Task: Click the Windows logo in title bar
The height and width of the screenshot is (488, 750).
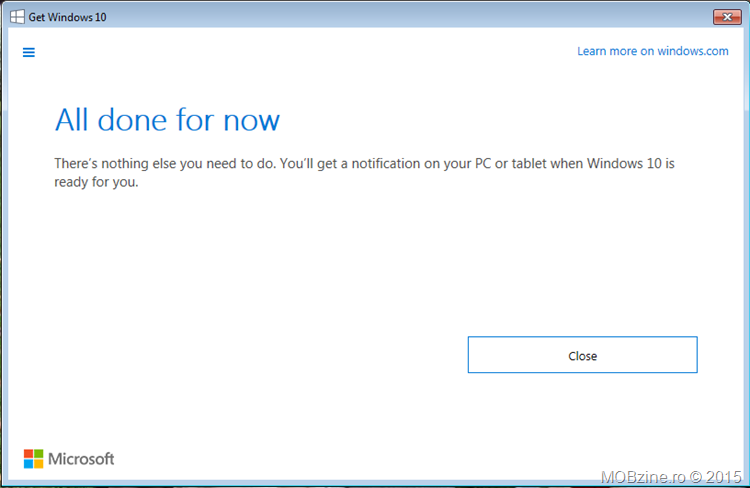Action: 17,17
